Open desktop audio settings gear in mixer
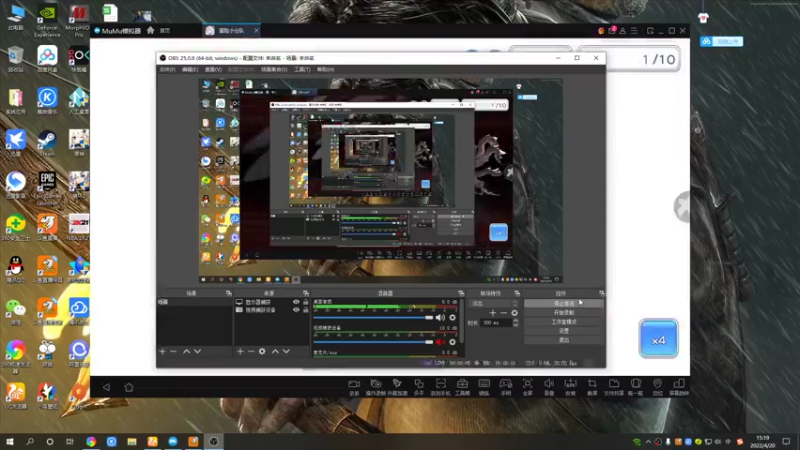 coord(453,317)
